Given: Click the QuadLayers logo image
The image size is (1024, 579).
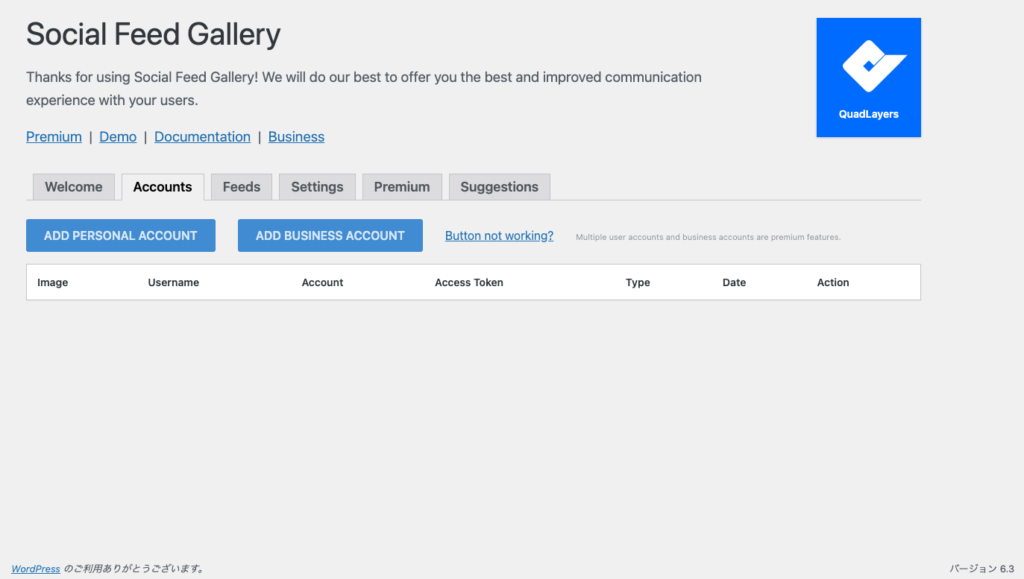Looking at the screenshot, I should [x=868, y=78].
